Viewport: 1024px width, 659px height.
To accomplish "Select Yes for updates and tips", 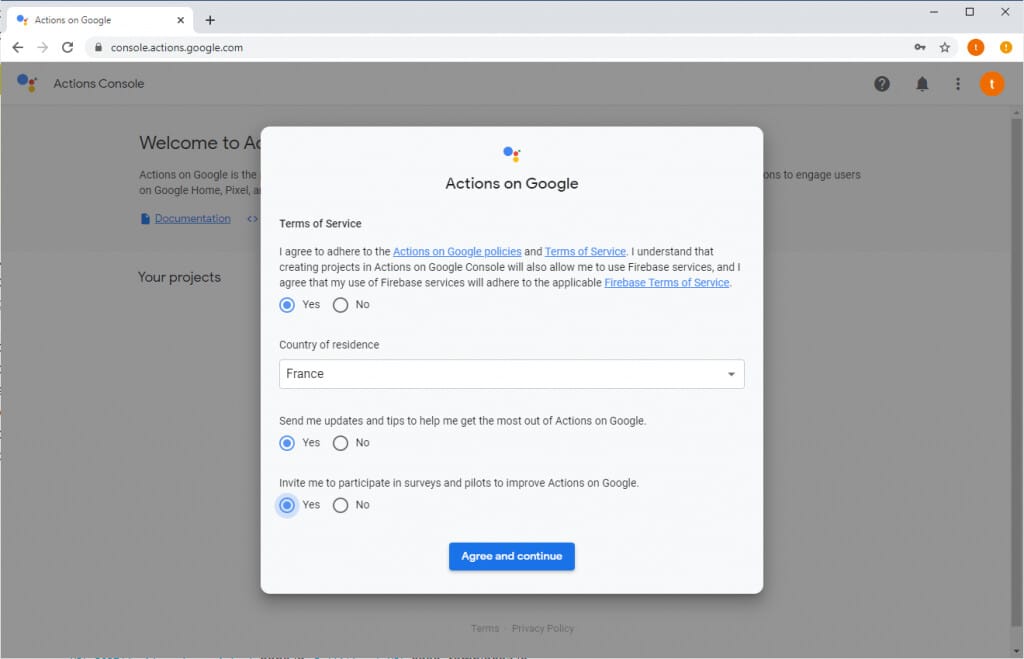I will (287, 443).
